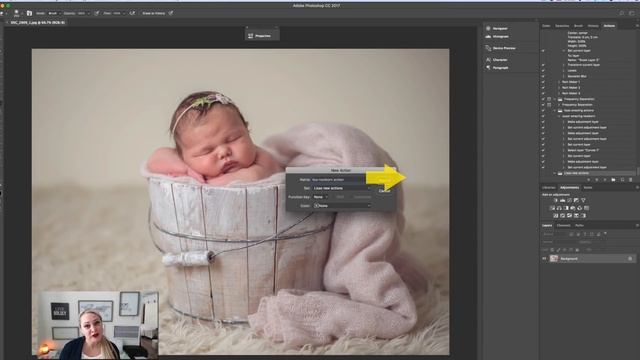Switch to the Channels tab
The image size is (640, 360).
click(563, 225)
